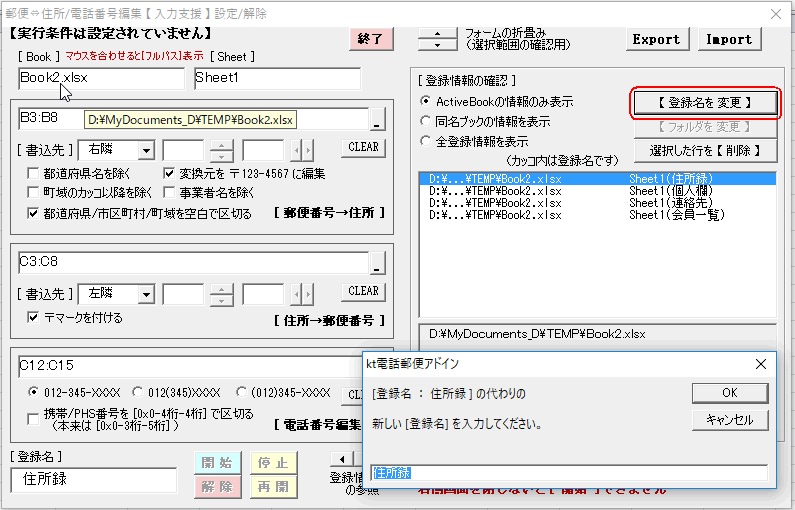Image resolution: width=795 pixels, height=510 pixels.
Task: Click right arrow spinner in 右隣 row
Action: tap(308, 151)
